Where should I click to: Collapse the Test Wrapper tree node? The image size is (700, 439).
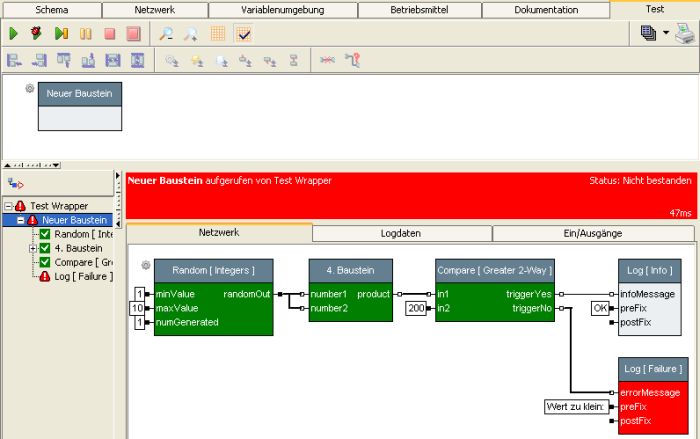[9, 206]
